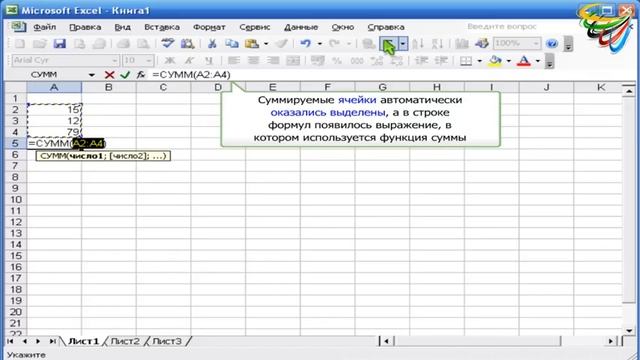Image resolution: width=640 pixels, height=360 pixels.
Task: Click the Fill Color bucket swatch
Action: 495,61
